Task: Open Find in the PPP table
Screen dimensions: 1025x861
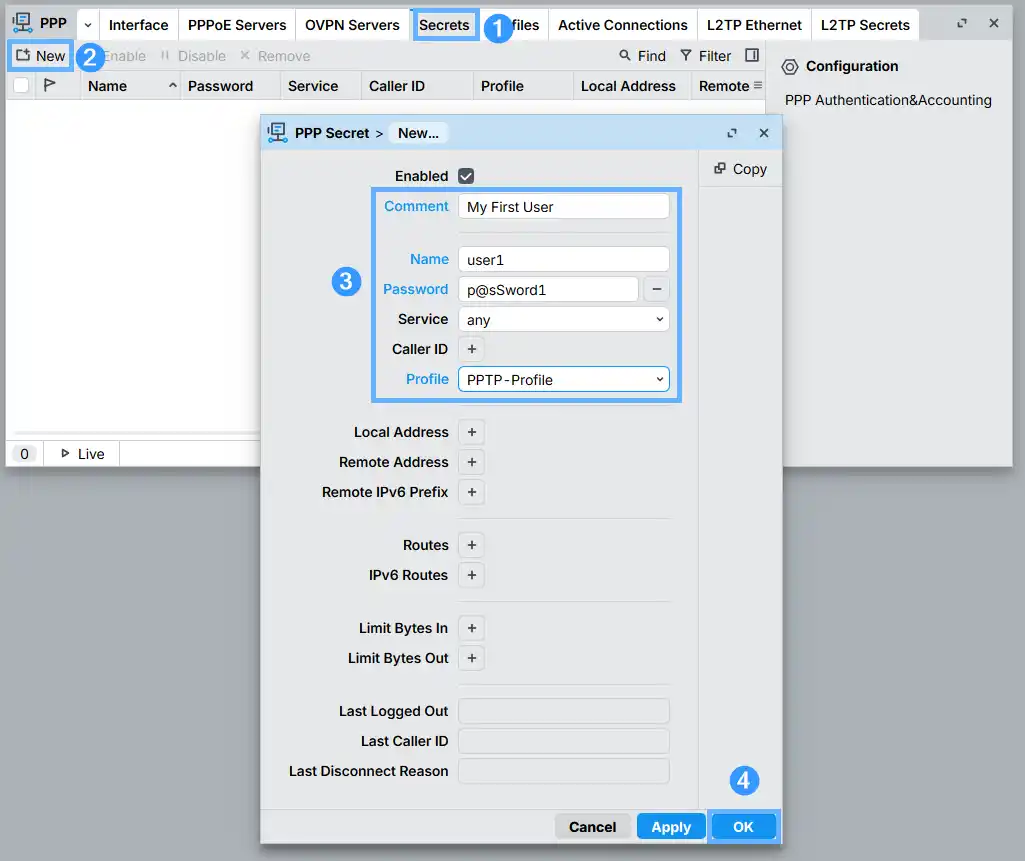Action: click(x=642, y=56)
